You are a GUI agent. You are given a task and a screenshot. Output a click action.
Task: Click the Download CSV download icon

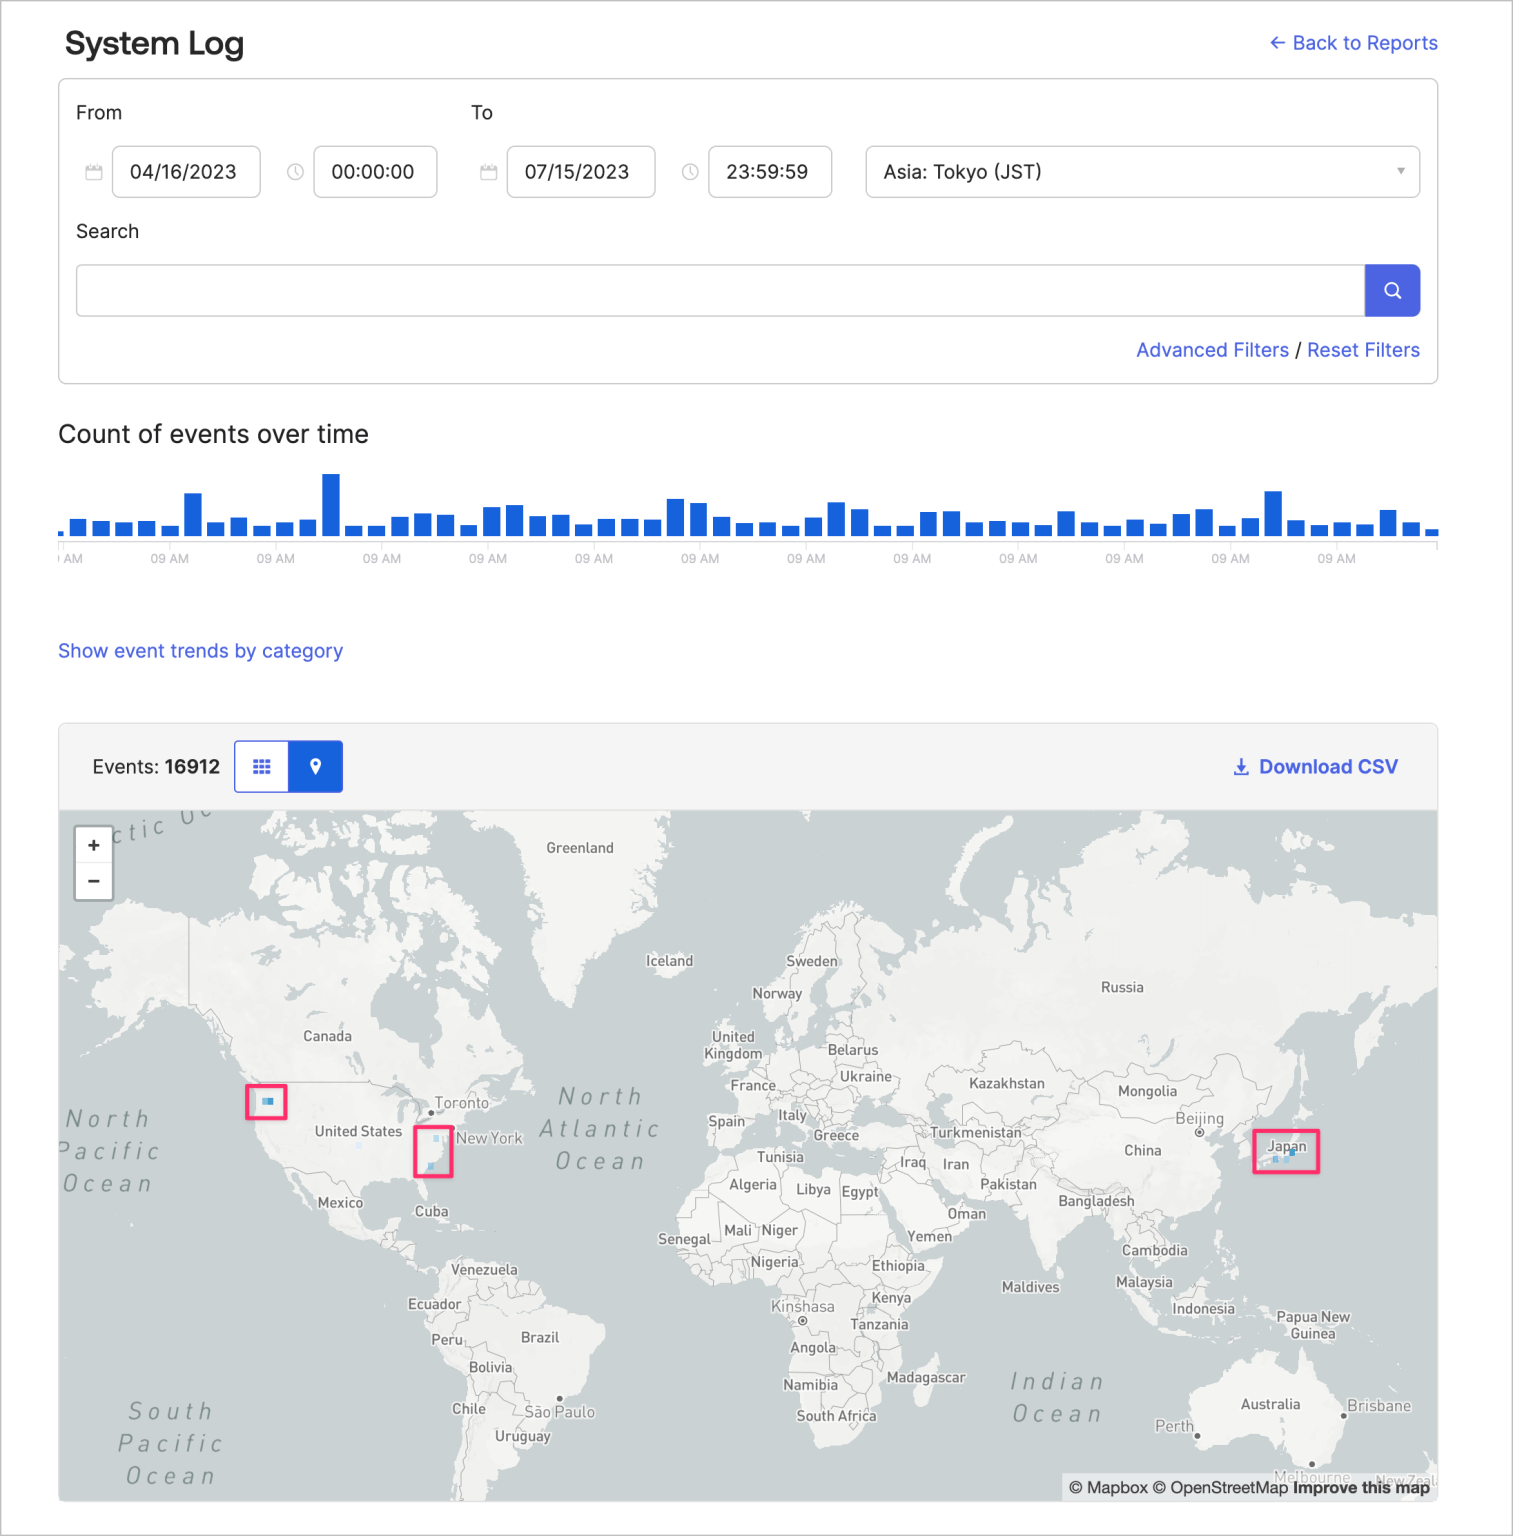(x=1241, y=766)
